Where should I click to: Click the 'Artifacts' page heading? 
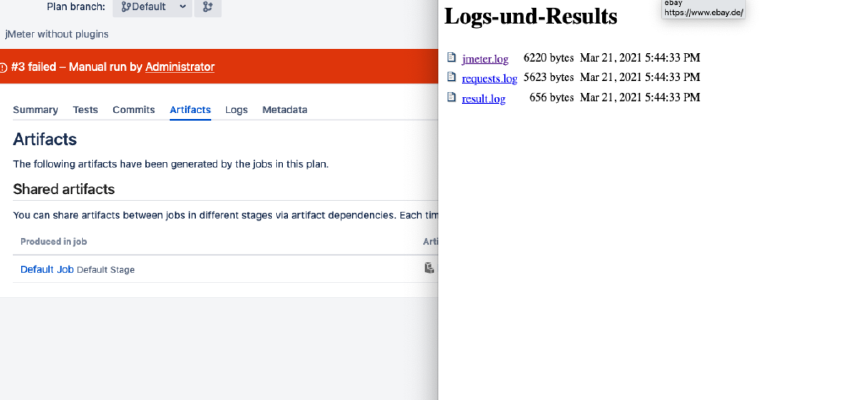(x=45, y=139)
